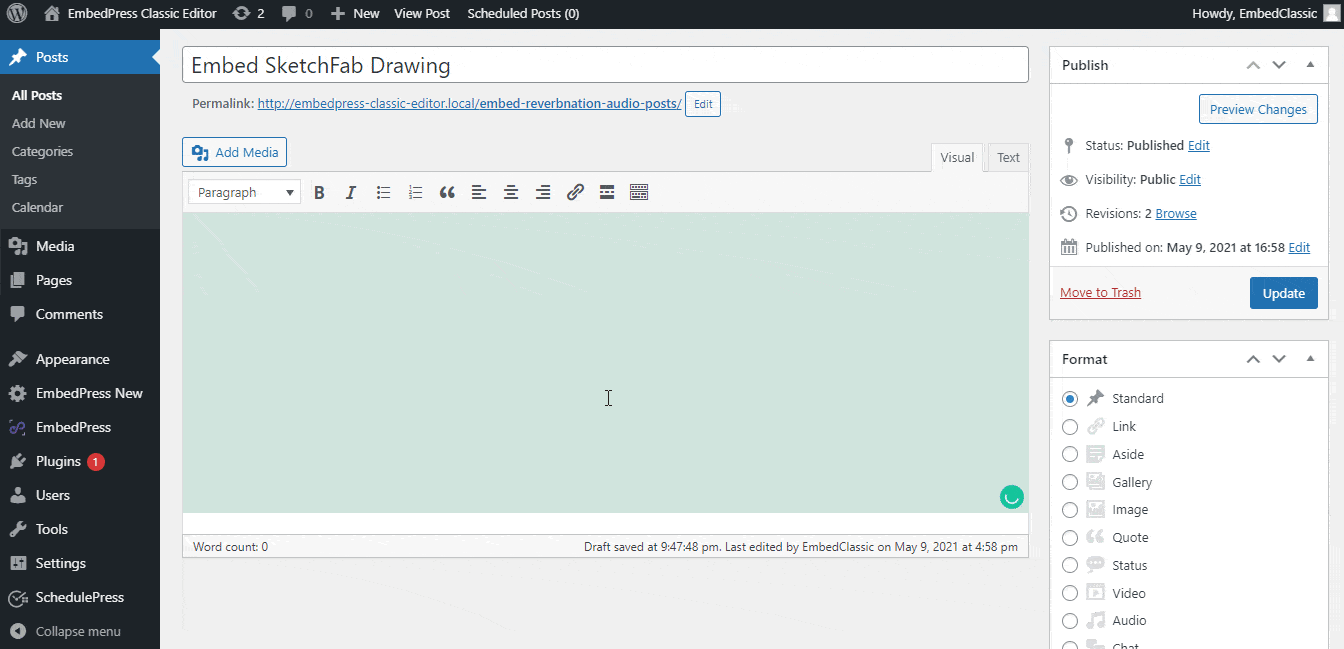Screen dimensions: 1344x649
Task: Select the Link post format
Action: coord(1070,426)
